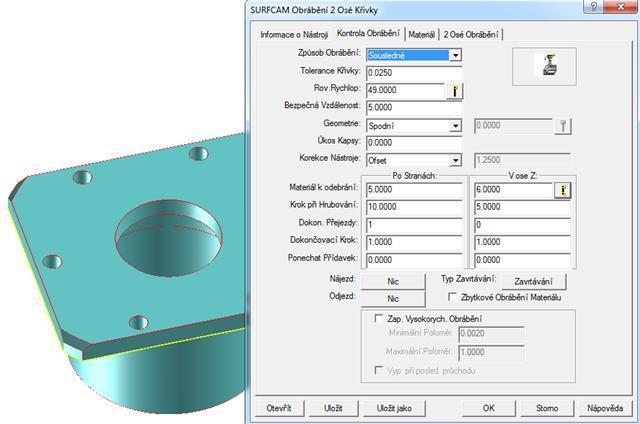640x424 pixels.
Task: Click the Po Stranách Ponechat Přídavek field
Action: click(414, 260)
